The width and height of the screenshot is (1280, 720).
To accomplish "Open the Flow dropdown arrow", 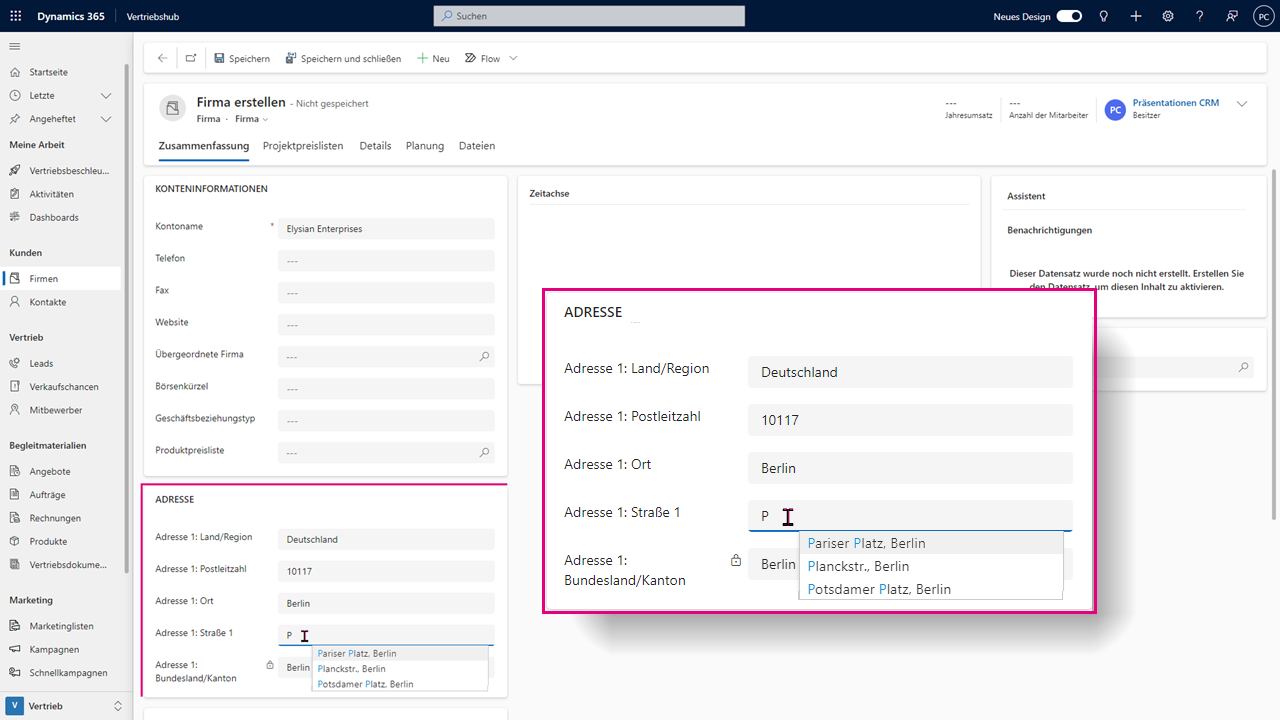I will (514, 58).
